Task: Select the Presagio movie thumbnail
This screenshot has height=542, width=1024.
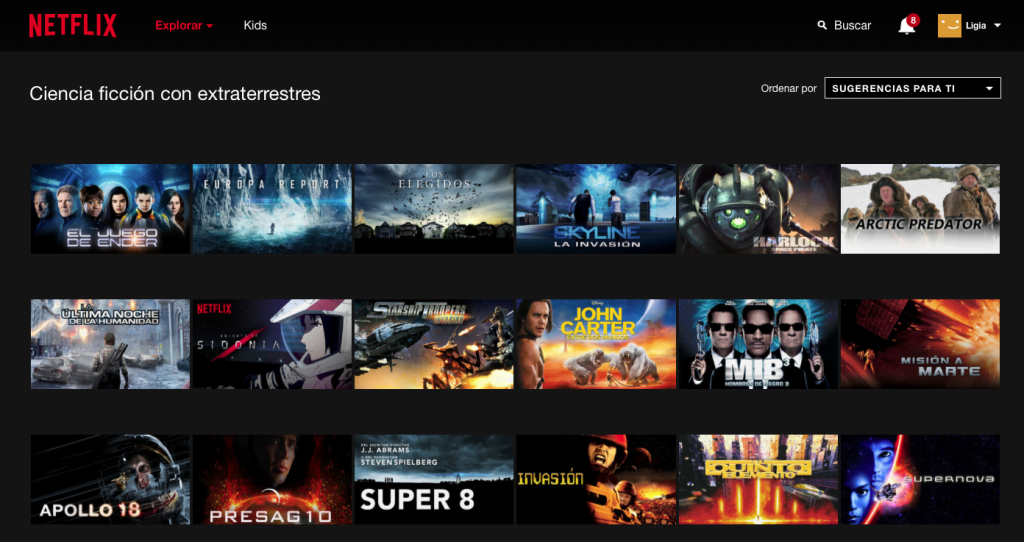Action: (272, 480)
